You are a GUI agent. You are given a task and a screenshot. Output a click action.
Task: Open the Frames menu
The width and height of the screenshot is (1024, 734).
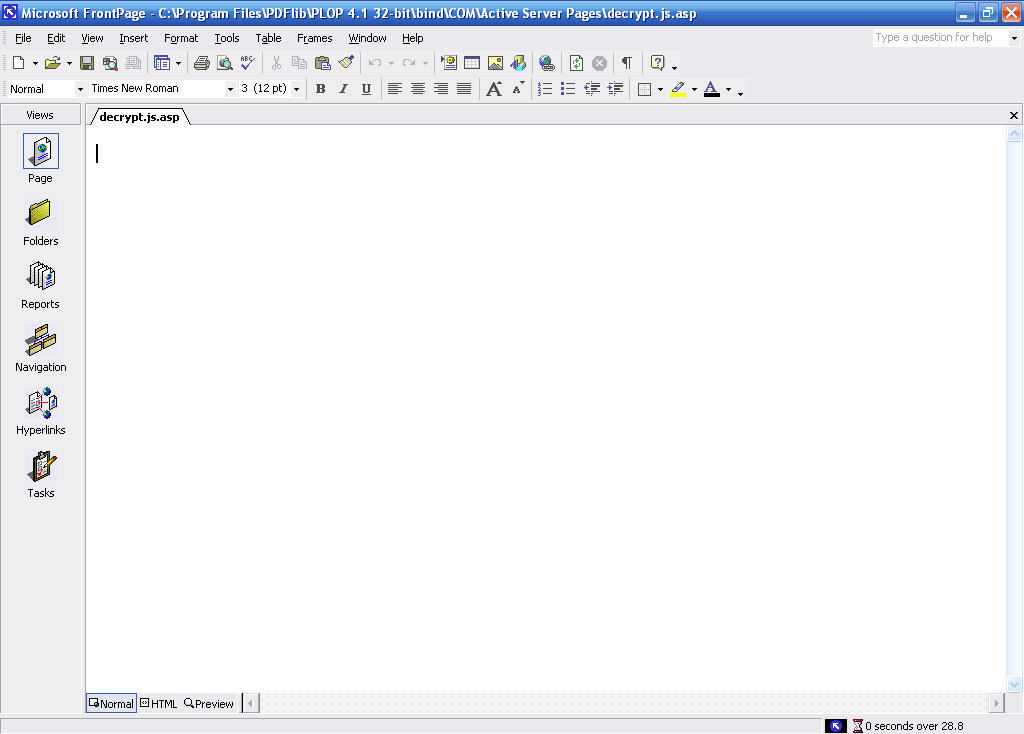coord(314,39)
